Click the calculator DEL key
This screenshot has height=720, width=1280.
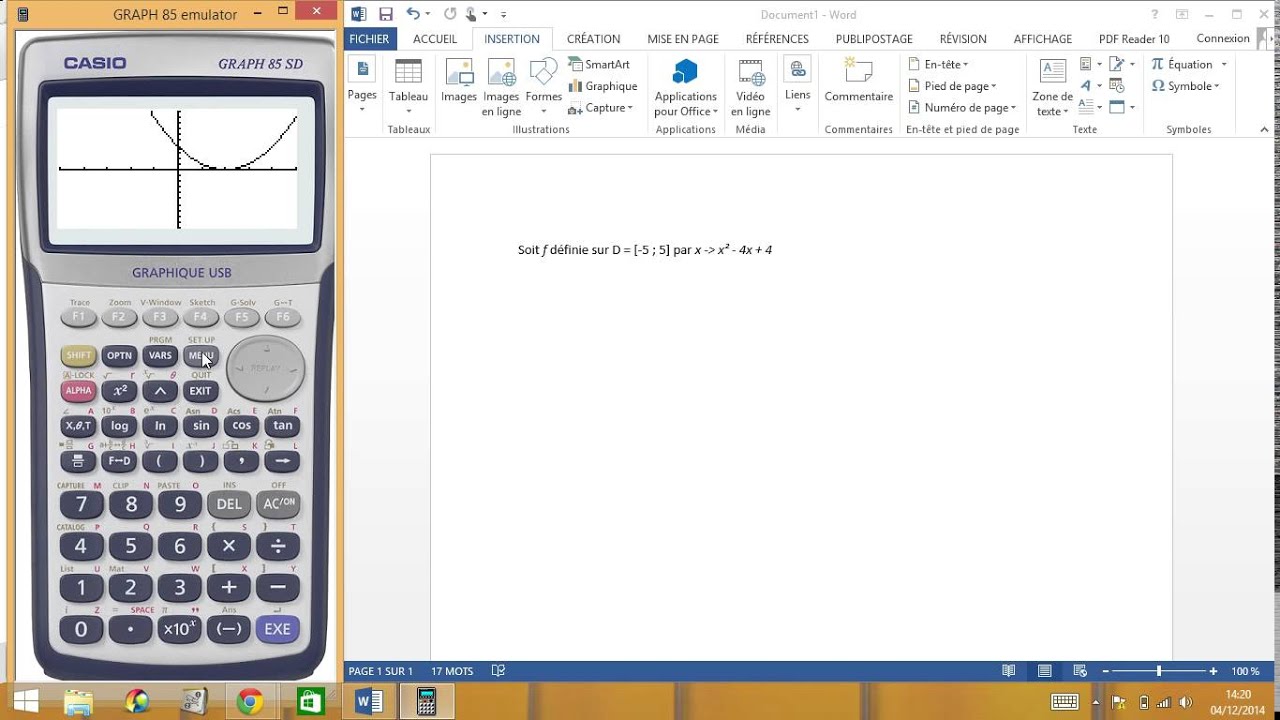[x=229, y=504]
